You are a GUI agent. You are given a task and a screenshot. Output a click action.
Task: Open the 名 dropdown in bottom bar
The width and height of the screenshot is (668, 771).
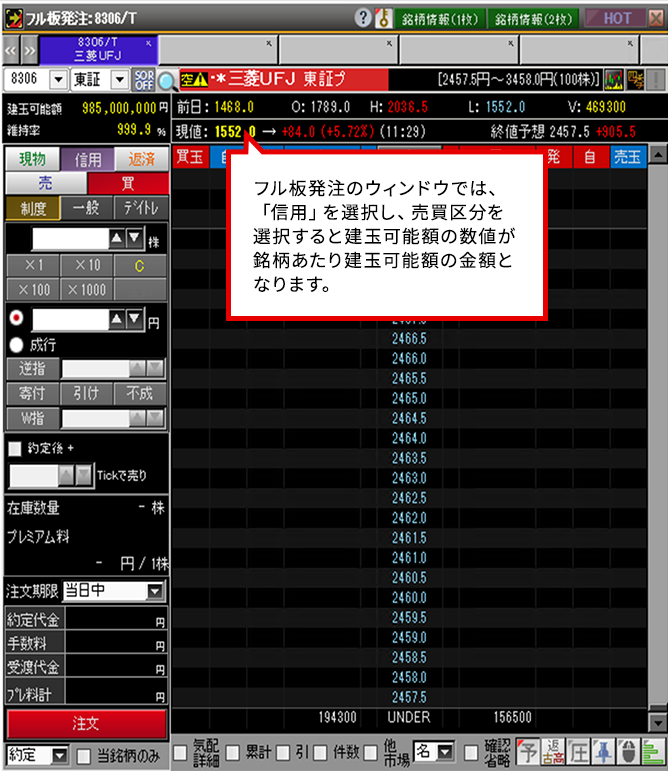tap(445, 751)
